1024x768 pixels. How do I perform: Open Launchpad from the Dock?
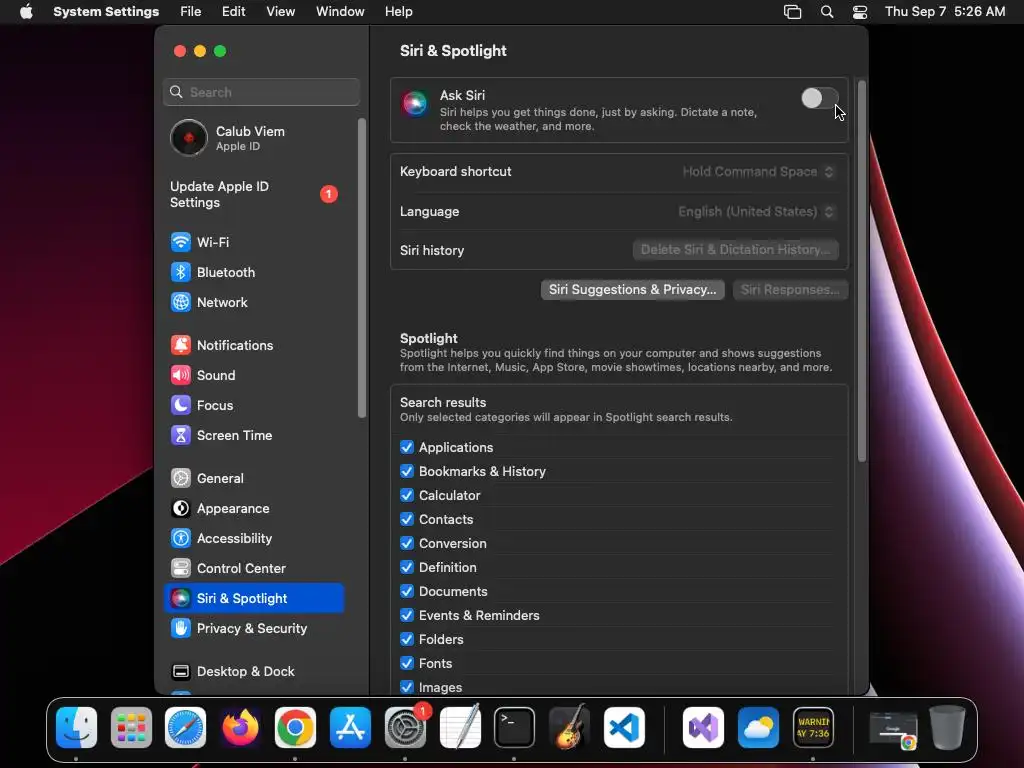click(x=131, y=728)
